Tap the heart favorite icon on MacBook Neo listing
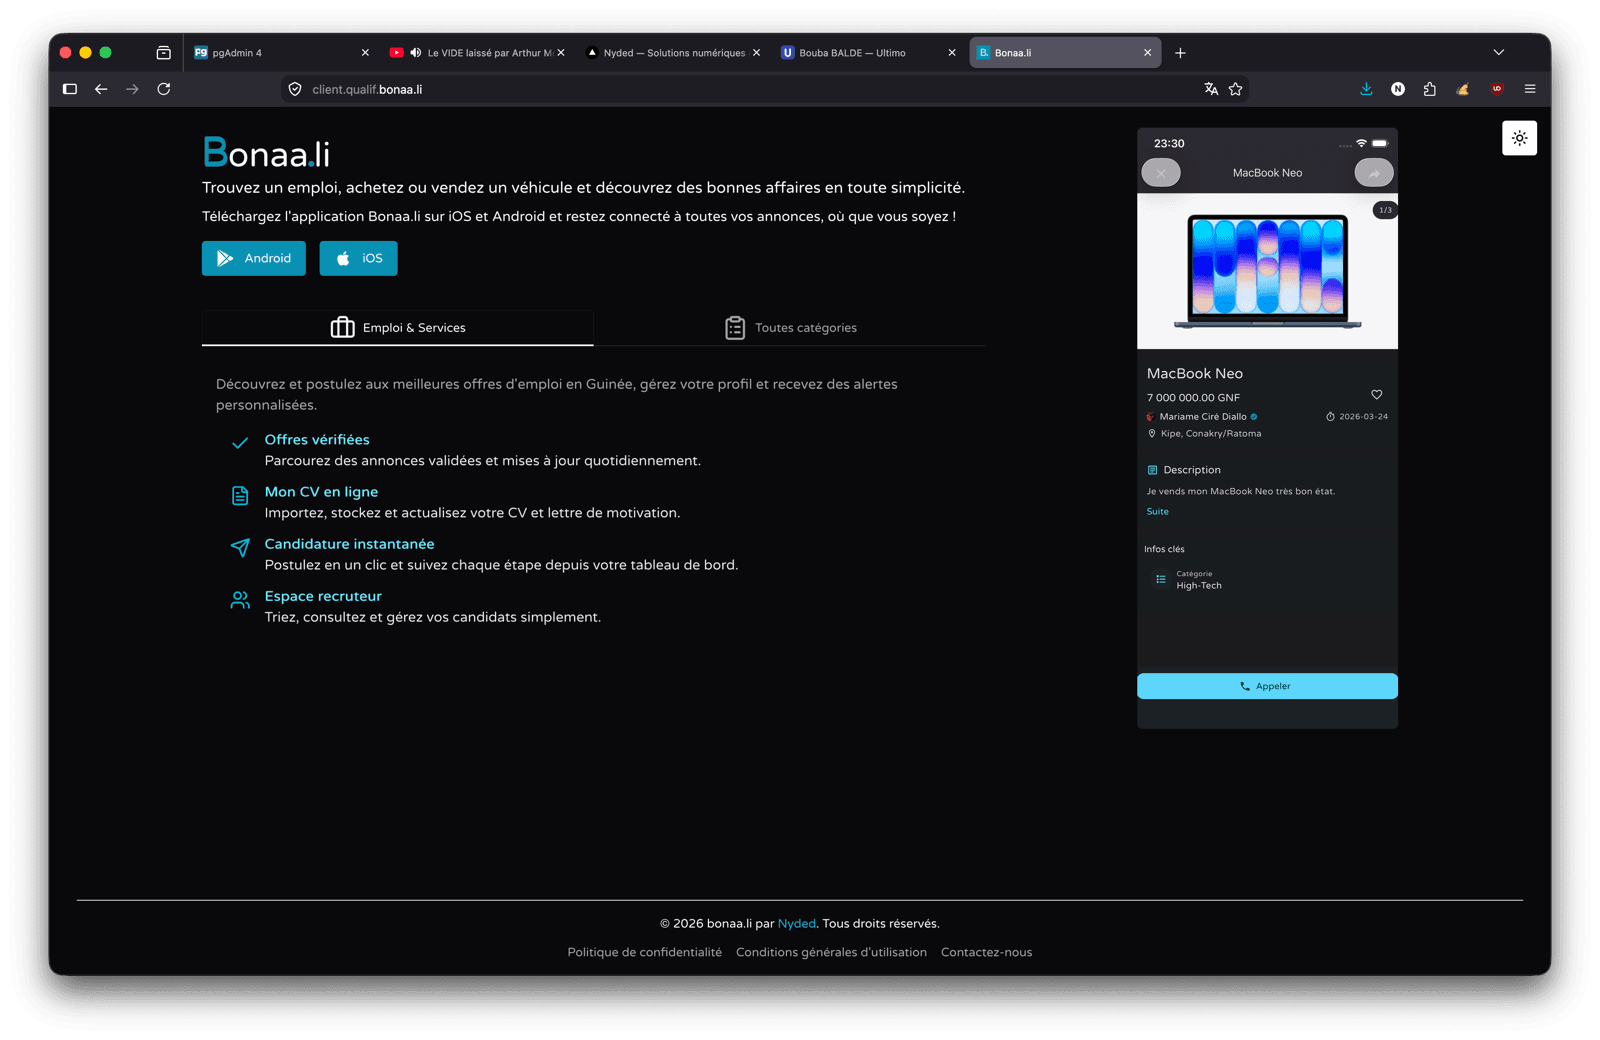 [x=1376, y=395]
